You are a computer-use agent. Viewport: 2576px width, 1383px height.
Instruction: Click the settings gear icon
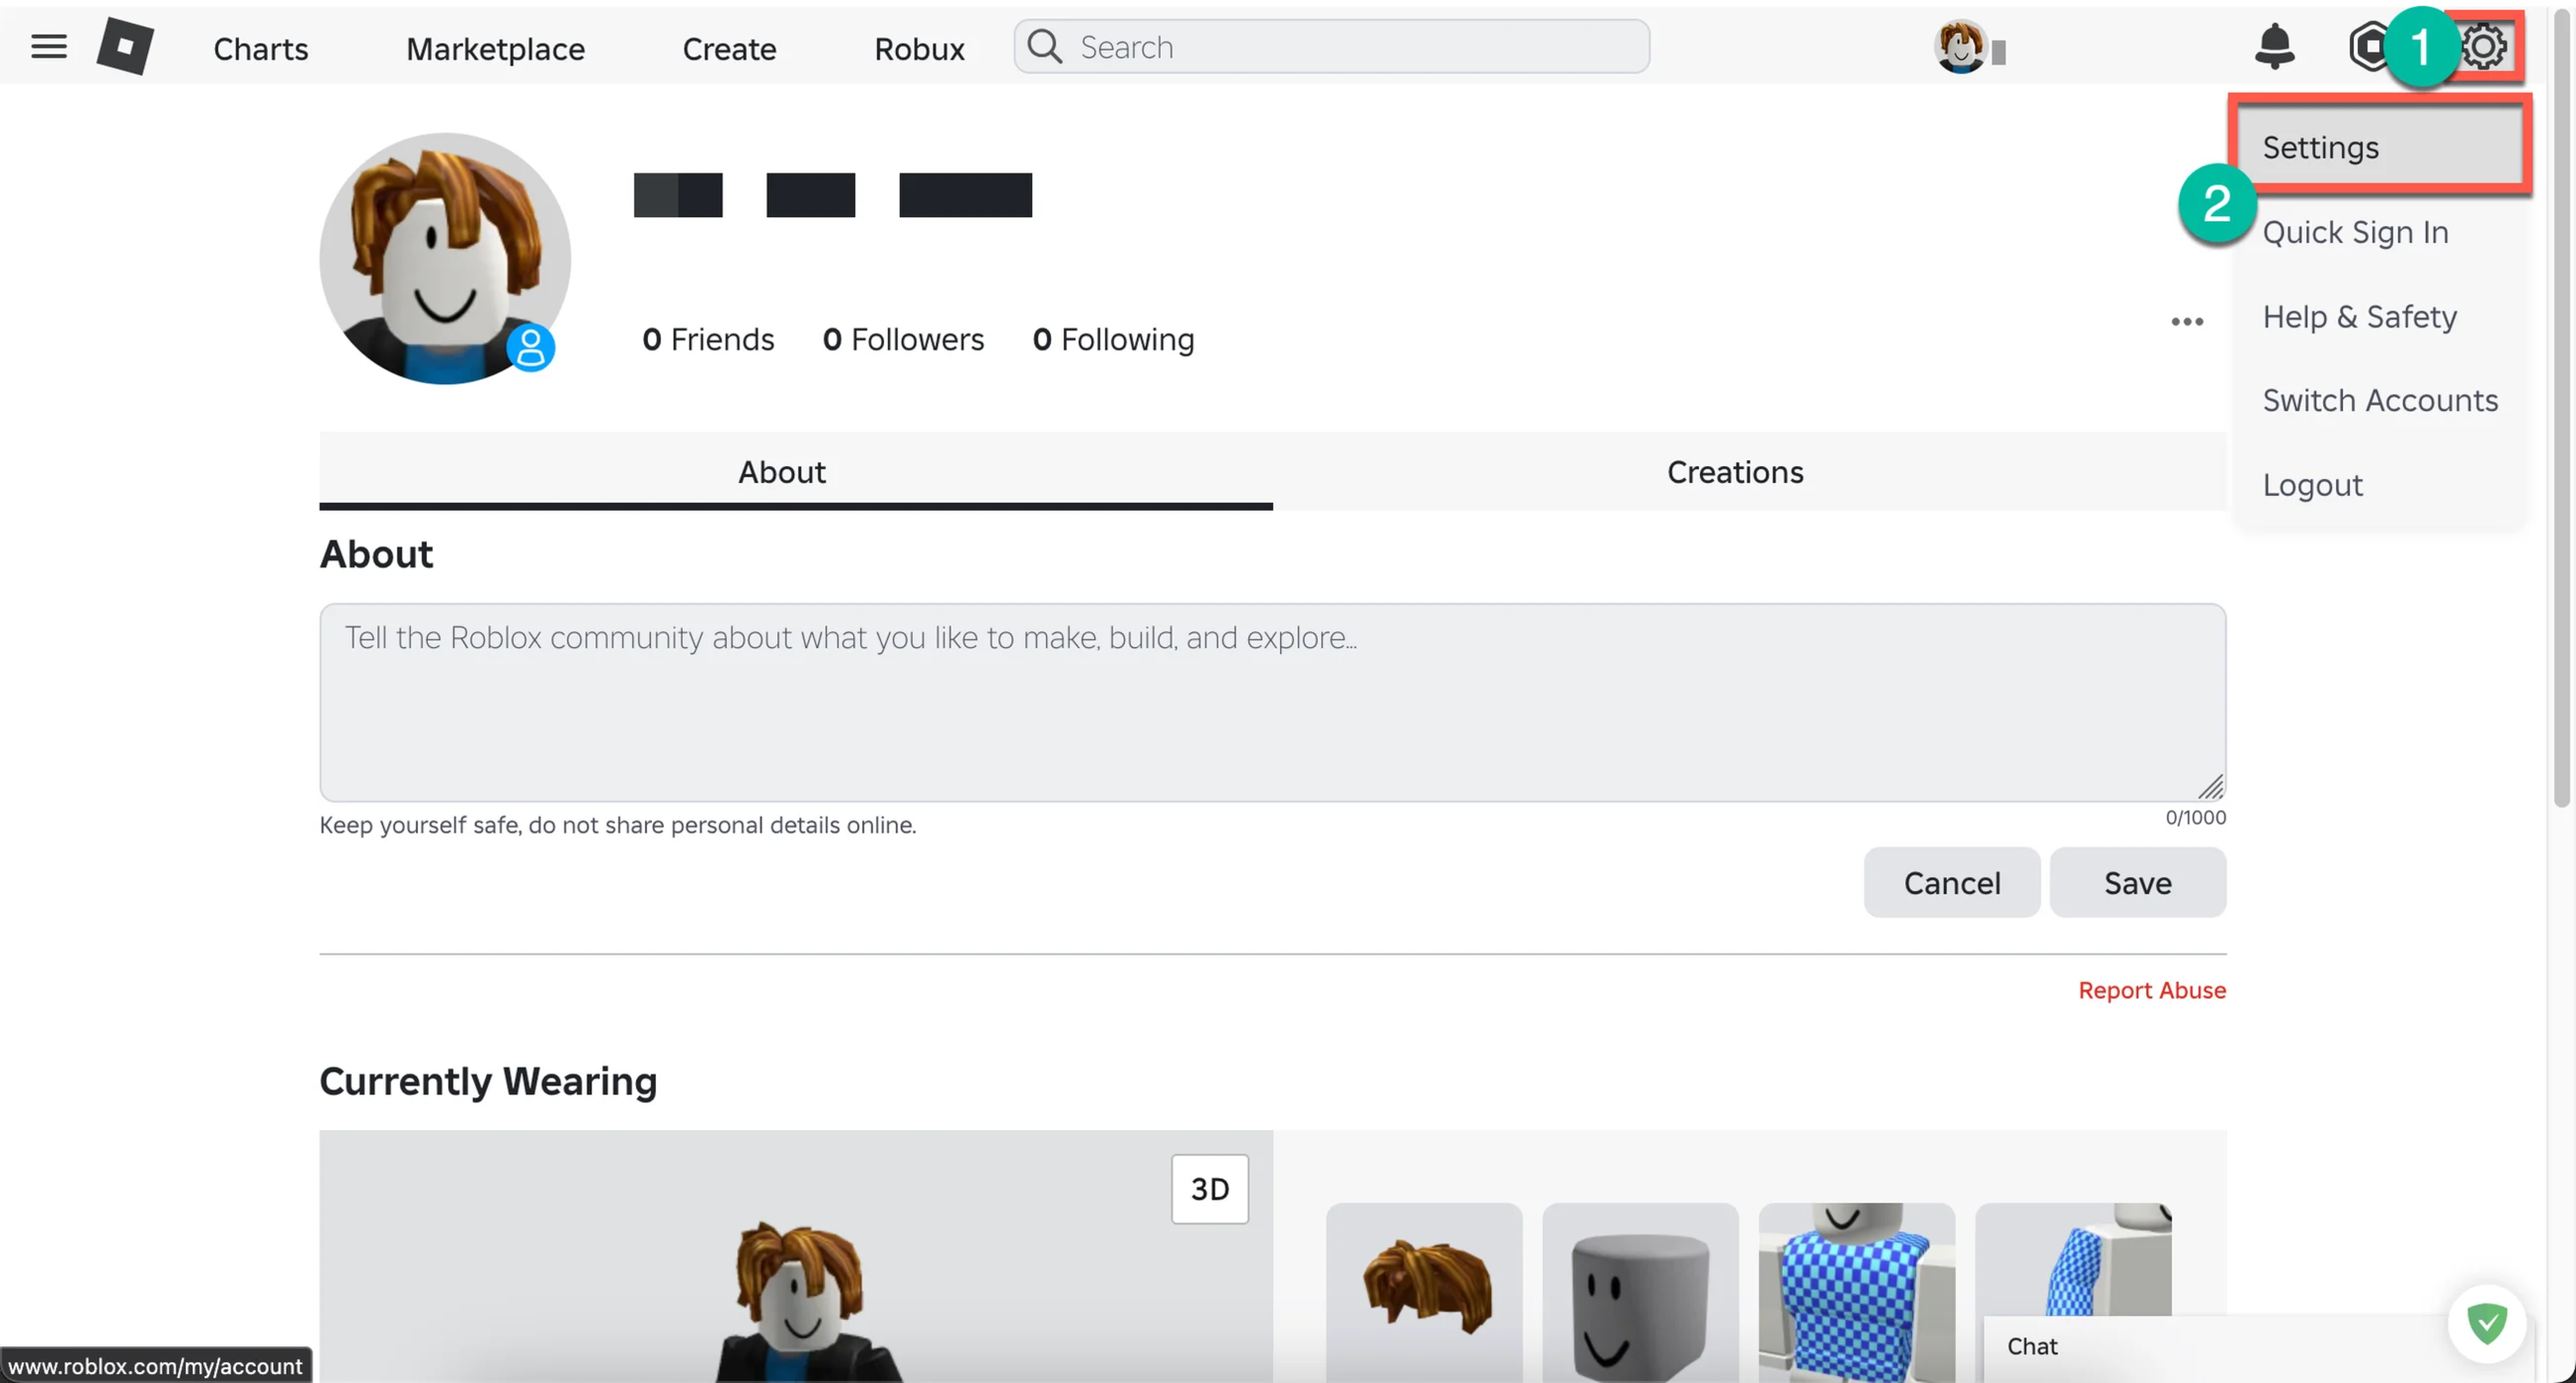2483,46
